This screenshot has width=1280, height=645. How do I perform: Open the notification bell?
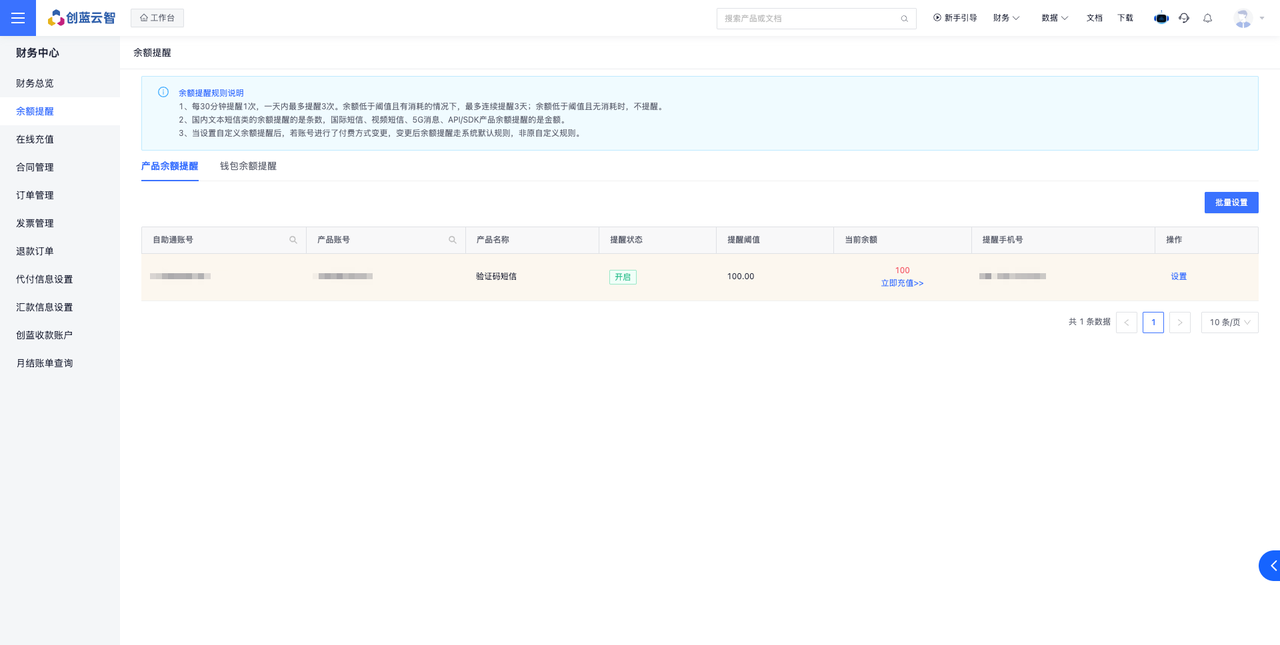pos(1208,18)
